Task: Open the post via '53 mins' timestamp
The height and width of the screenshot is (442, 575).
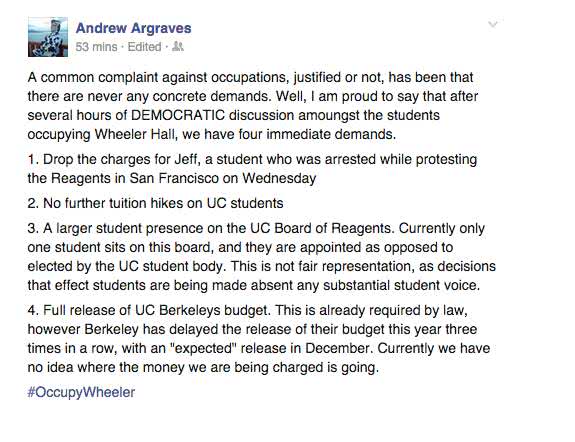Action: (x=96, y=47)
